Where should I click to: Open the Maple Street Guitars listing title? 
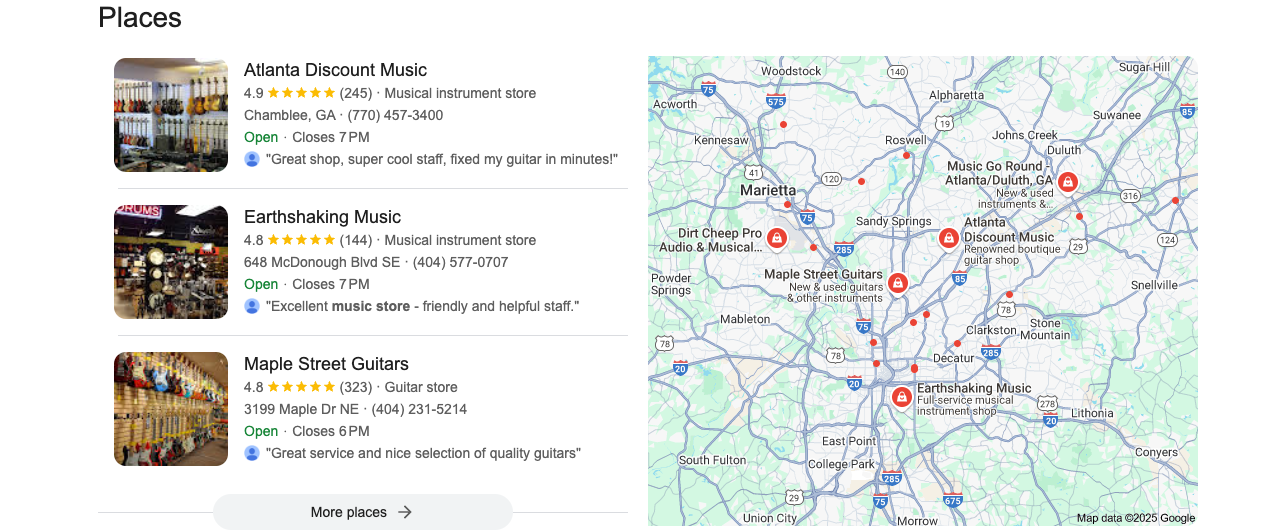[x=326, y=364]
